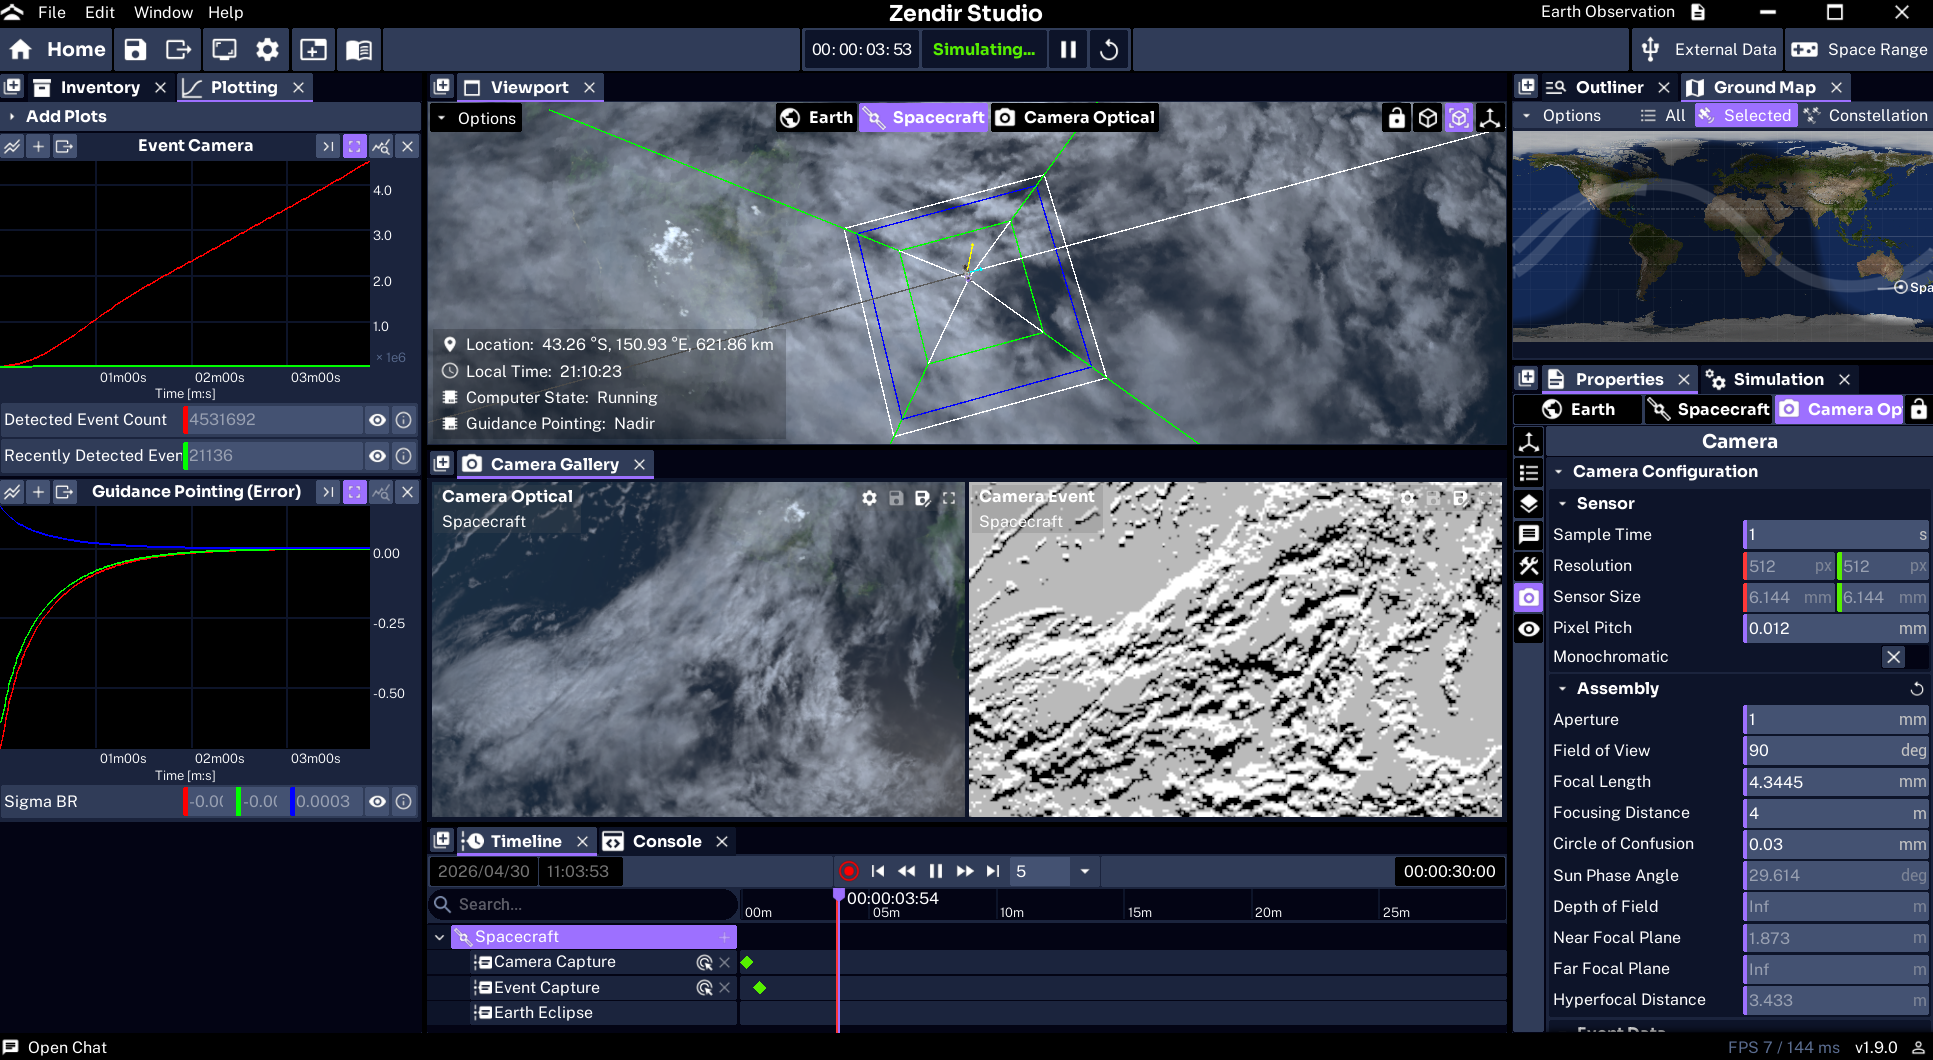This screenshot has width=1933, height=1060.
Task: Filter Ground Map to Constellation
Action: point(1866,116)
